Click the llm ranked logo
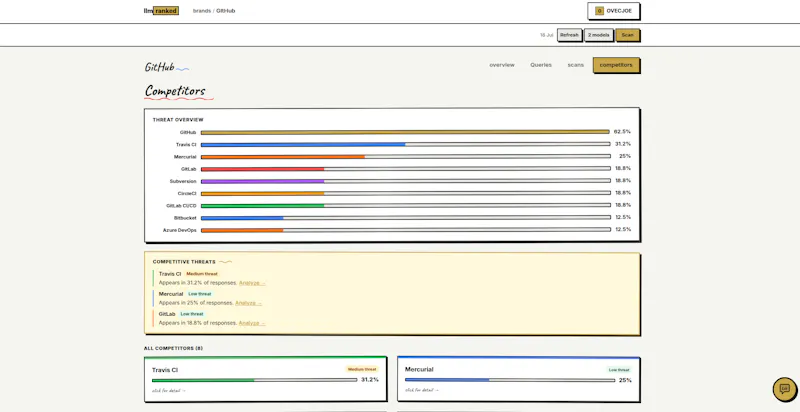Image resolution: width=800 pixels, height=412 pixels. click(x=161, y=11)
